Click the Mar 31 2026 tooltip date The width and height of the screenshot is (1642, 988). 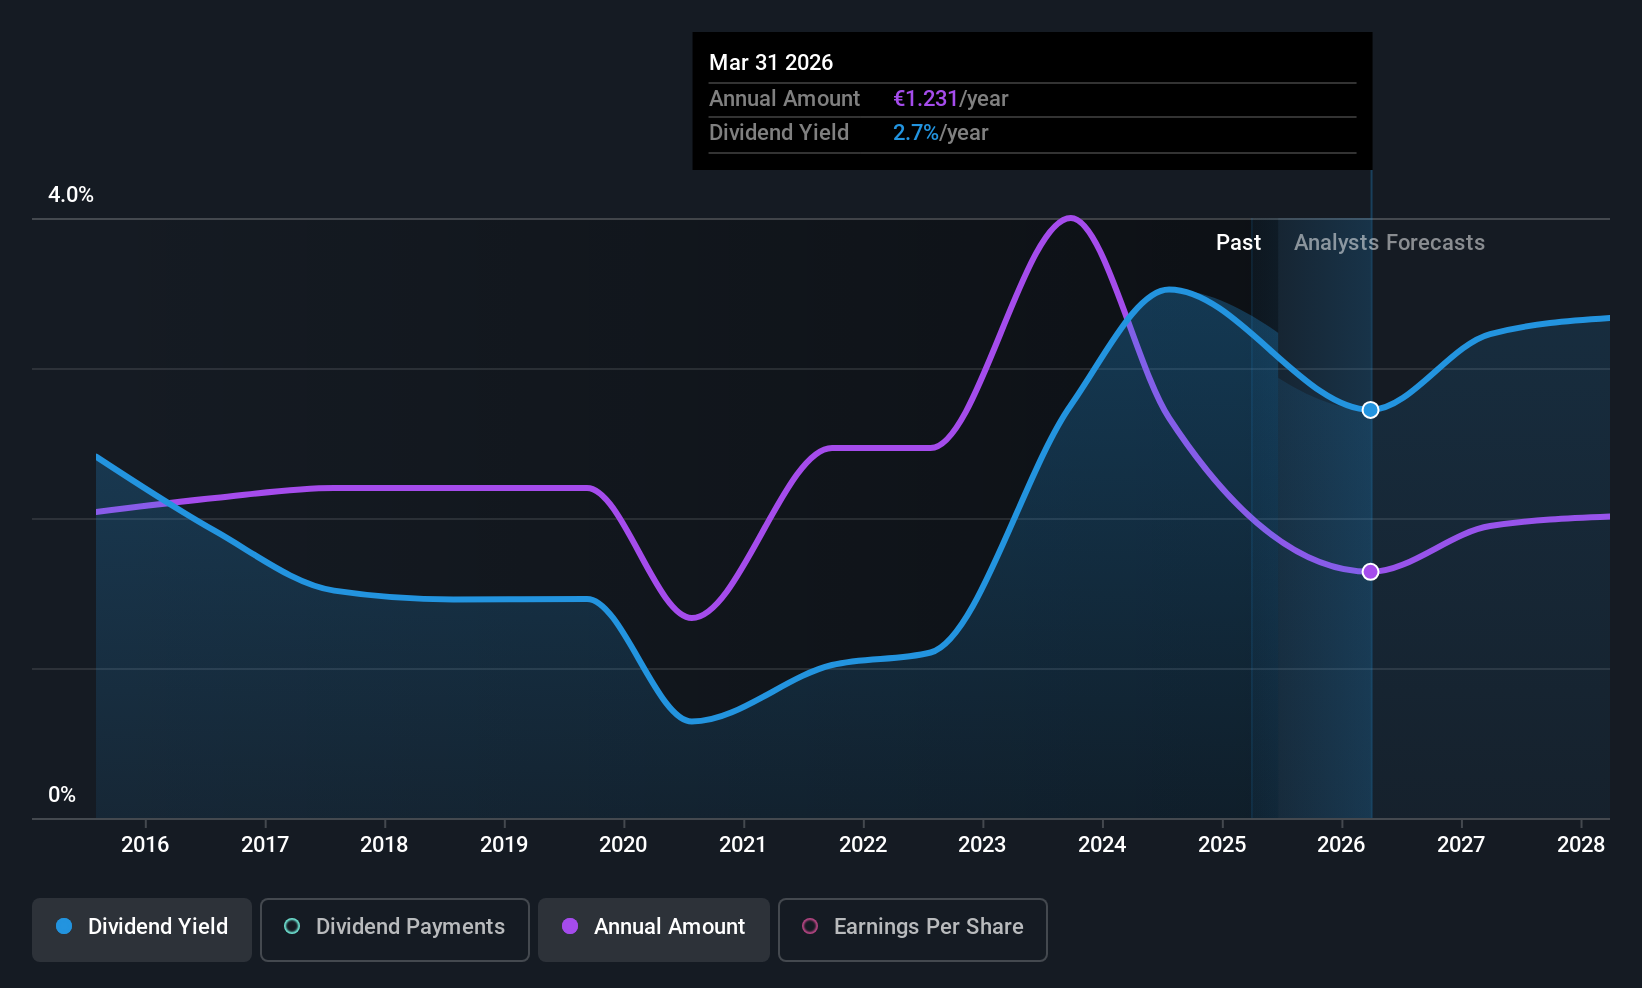tap(771, 63)
